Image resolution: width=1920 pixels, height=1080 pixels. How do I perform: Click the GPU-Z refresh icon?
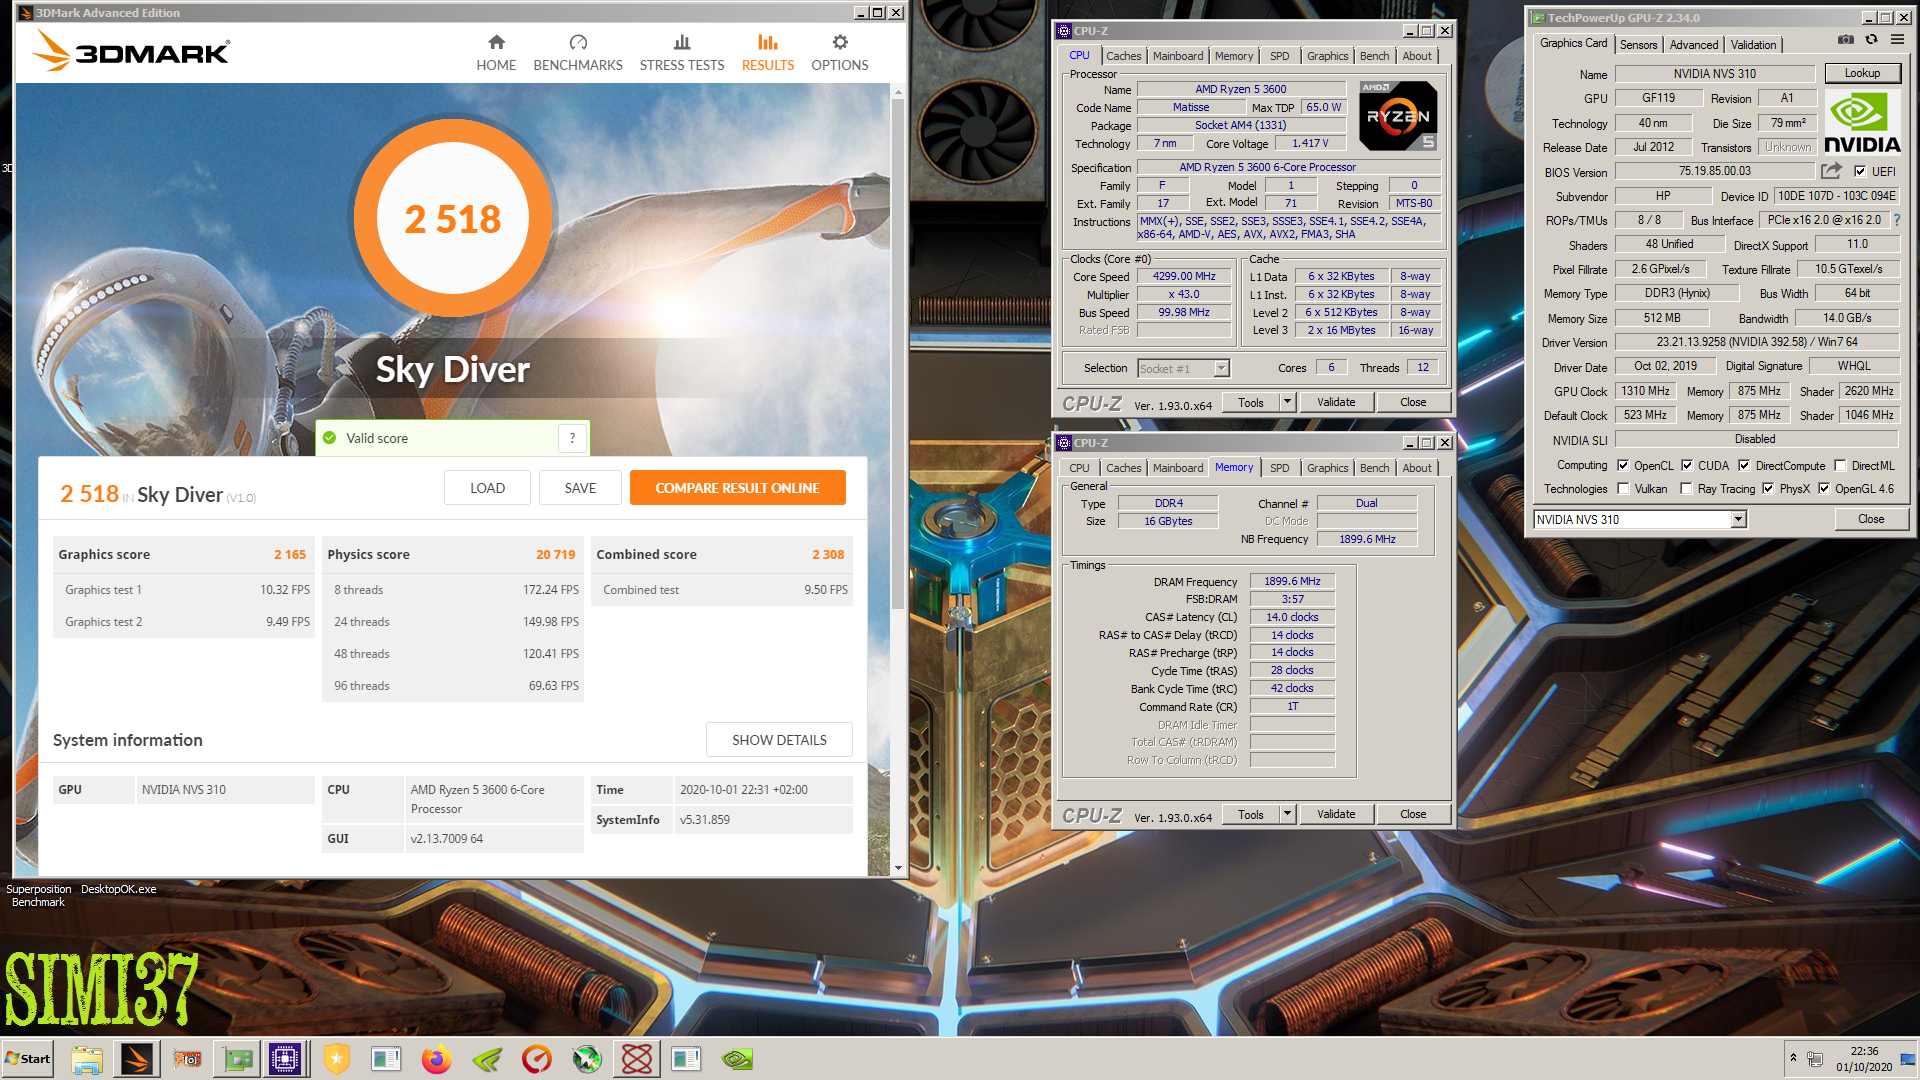pos(1871,40)
